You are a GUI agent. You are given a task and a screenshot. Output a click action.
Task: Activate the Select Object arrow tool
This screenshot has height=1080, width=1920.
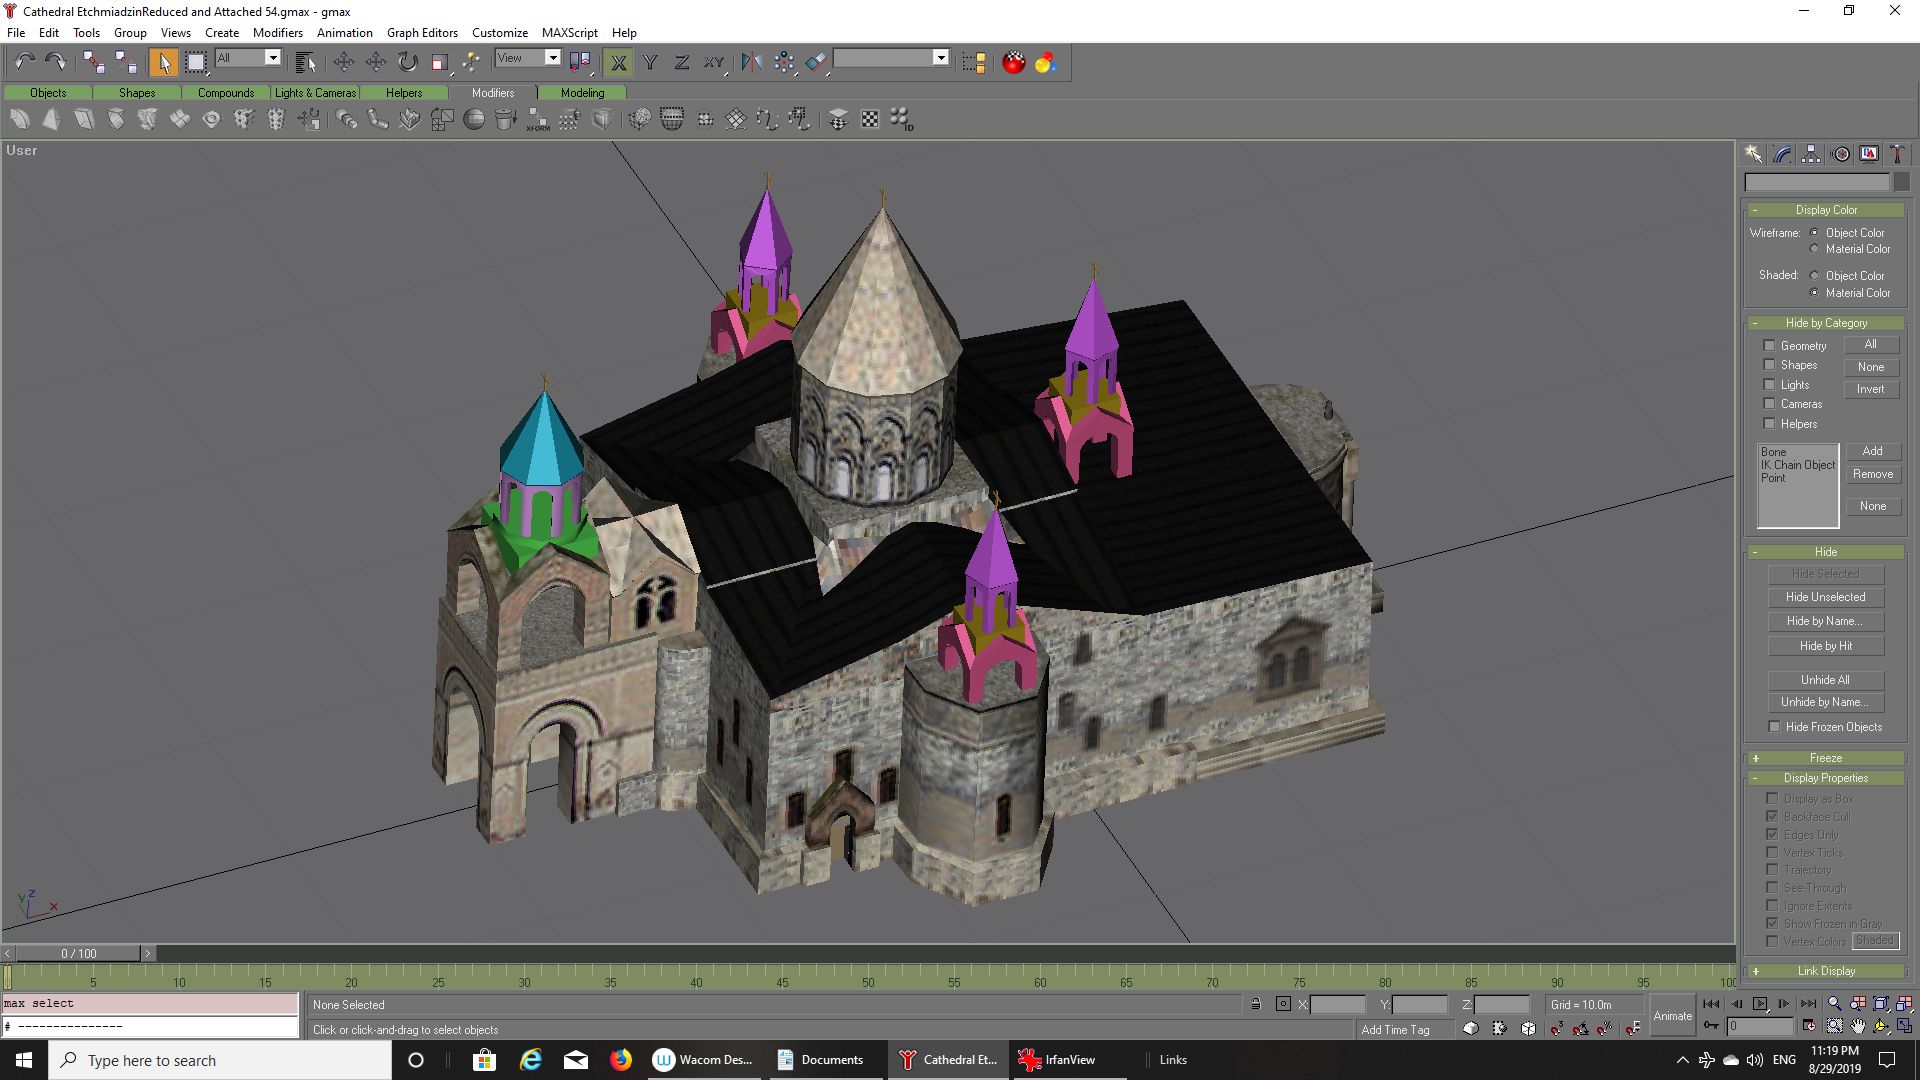[163, 62]
